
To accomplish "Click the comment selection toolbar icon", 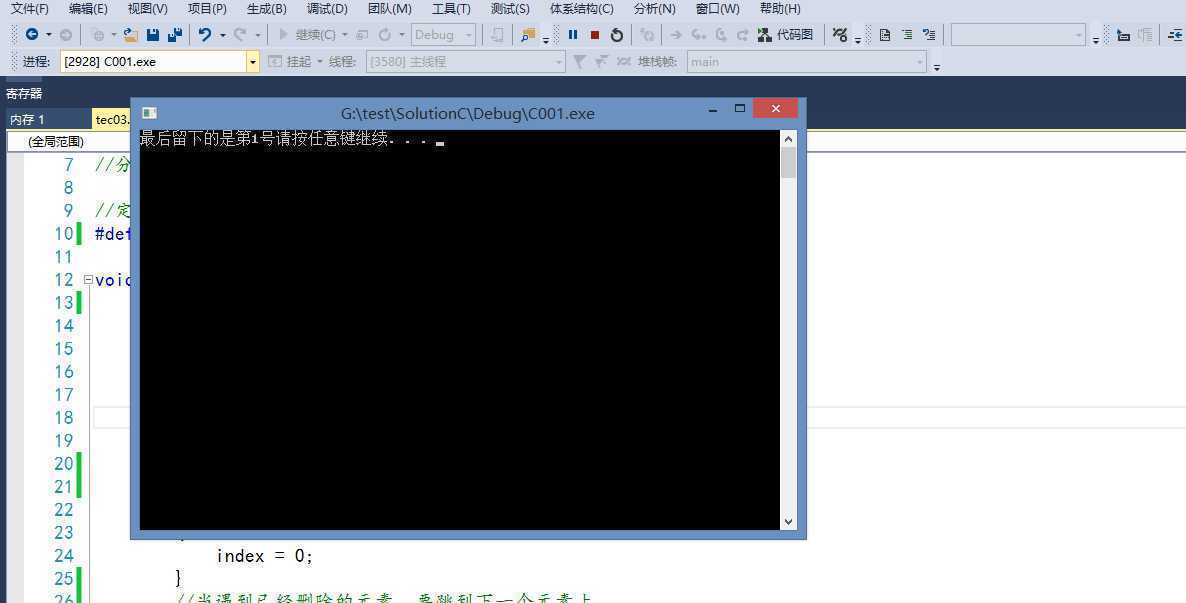I will tap(1124, 35).
